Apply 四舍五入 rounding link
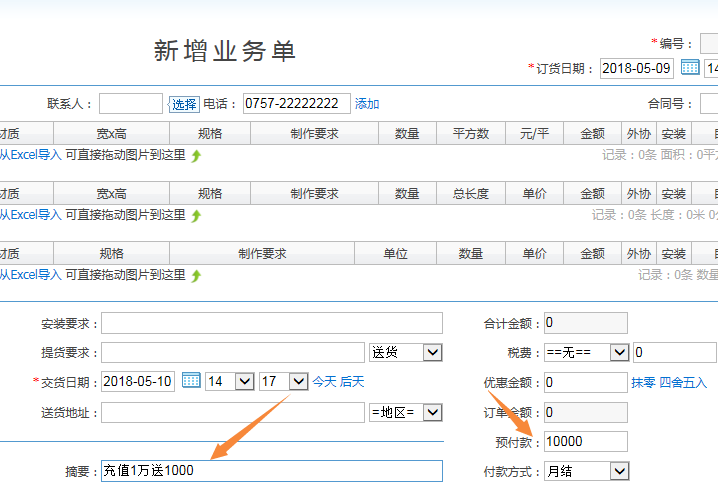Viewport: 718px width, 485px height. [x=683, y=382]
